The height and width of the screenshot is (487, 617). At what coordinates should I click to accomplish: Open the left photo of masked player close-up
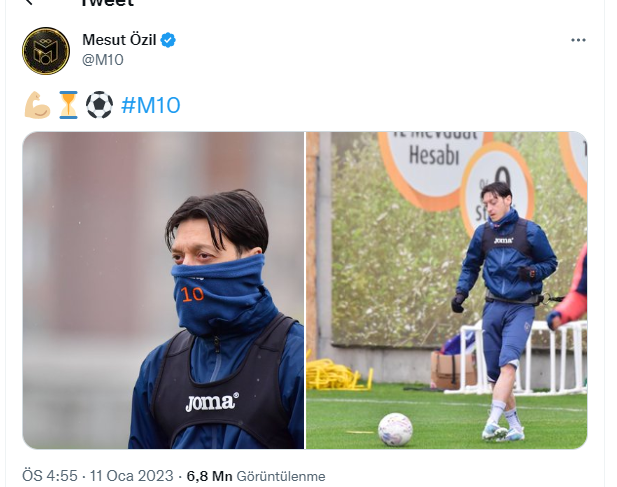pyautogui.click(x=163, y=290)
